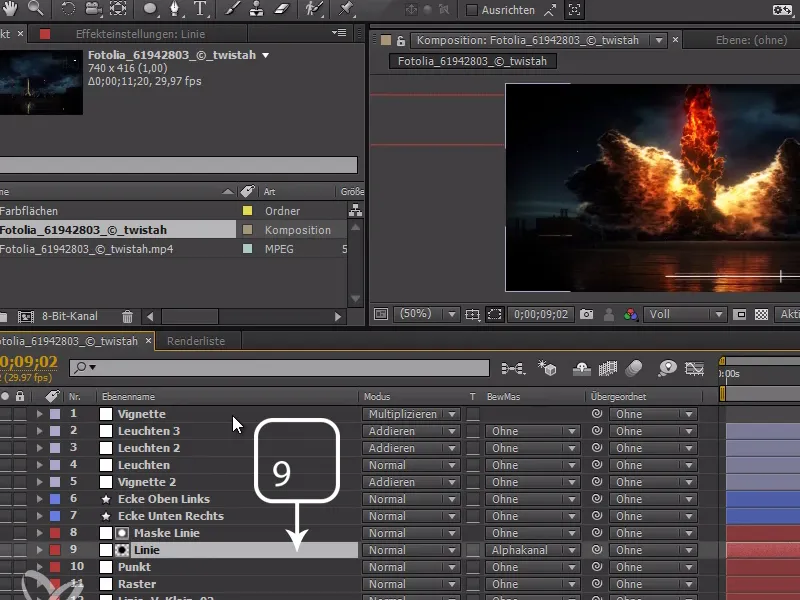Image resolution: width=800 pixels, height=600 pixels.
Task: Open Übergeordnet dropdown for Leuchten 2
Action: point(653,448)
